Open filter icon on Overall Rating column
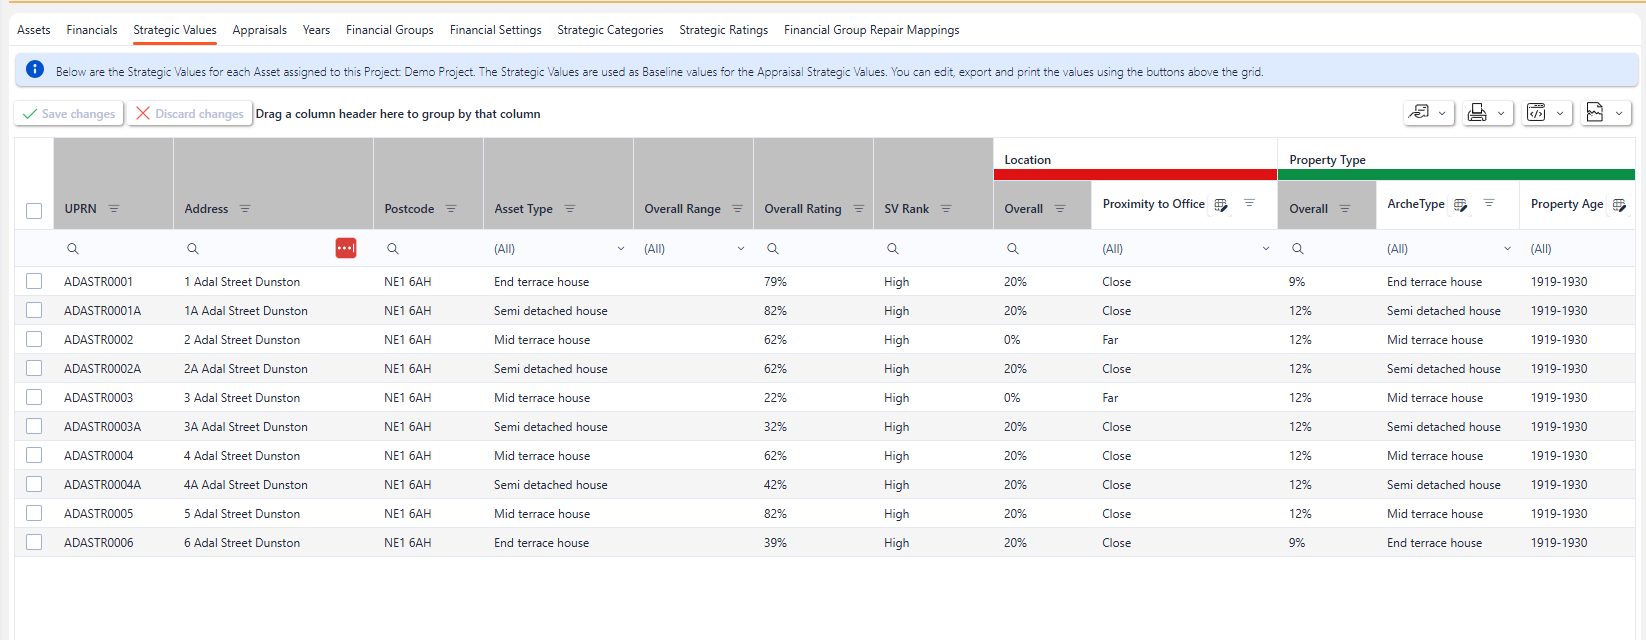This screenshot has width=1646, height=640. (x=858, y=209)
